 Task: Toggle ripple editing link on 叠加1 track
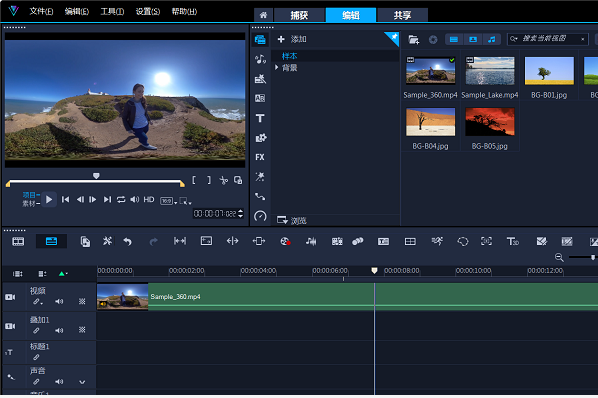click(36, 331)
